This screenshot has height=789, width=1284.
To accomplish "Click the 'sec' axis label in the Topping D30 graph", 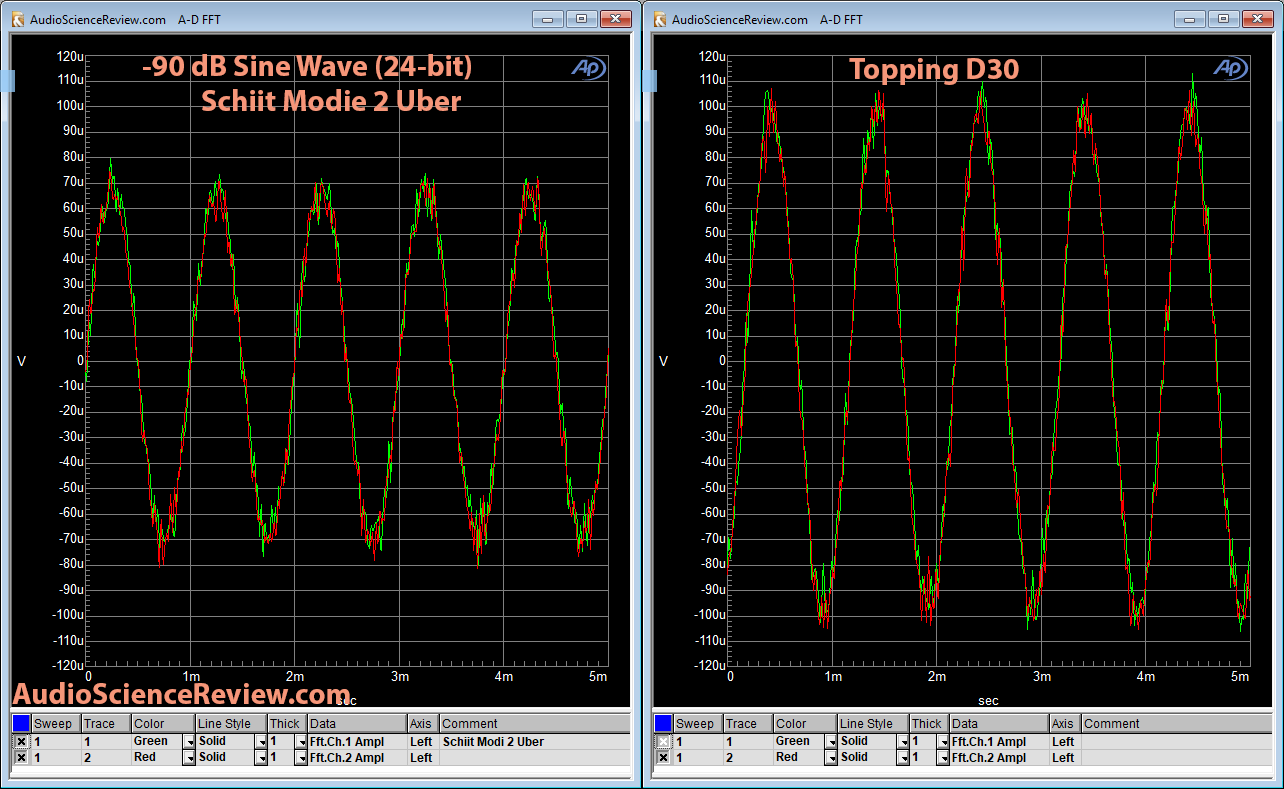I will (988, 700).
